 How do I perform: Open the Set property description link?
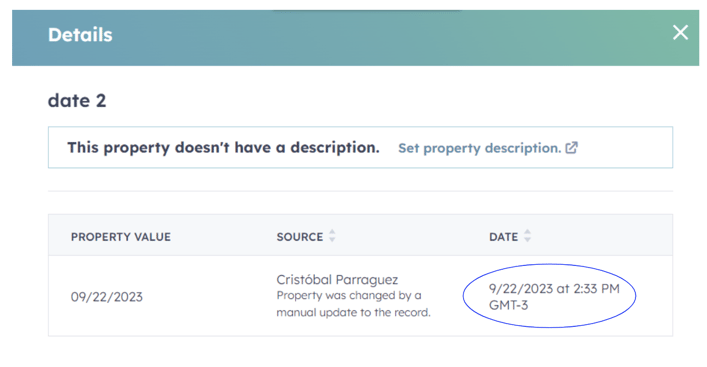[480, 148]
